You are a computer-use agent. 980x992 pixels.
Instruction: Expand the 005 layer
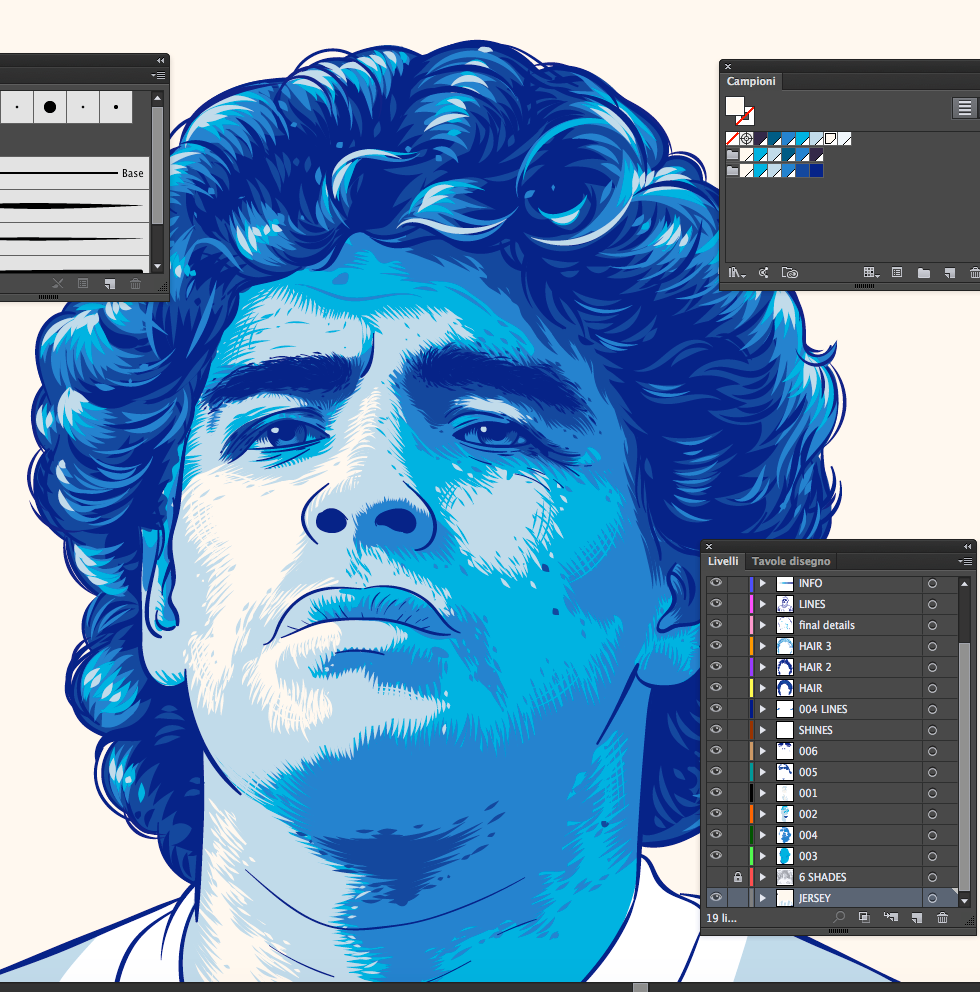click(763, 772)
